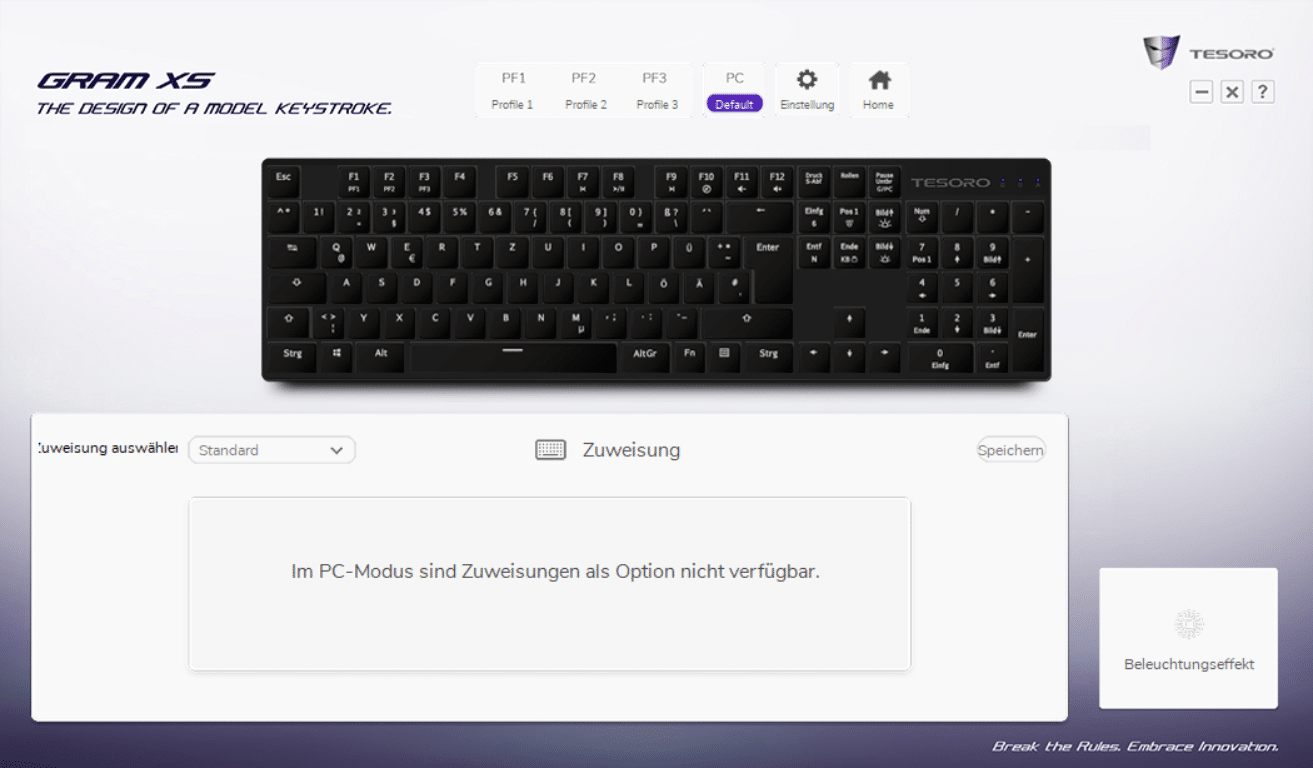Click the dropdown chevron arrow
The height and width of the screenshot is (768, 1313).
336,451
